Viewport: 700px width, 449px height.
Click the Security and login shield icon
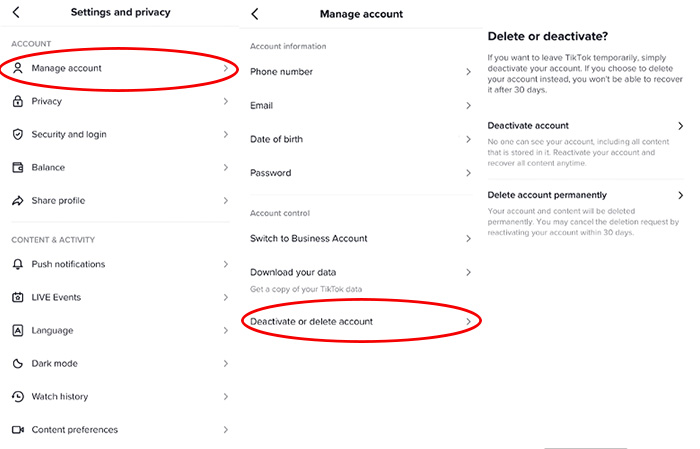point(17,134)
